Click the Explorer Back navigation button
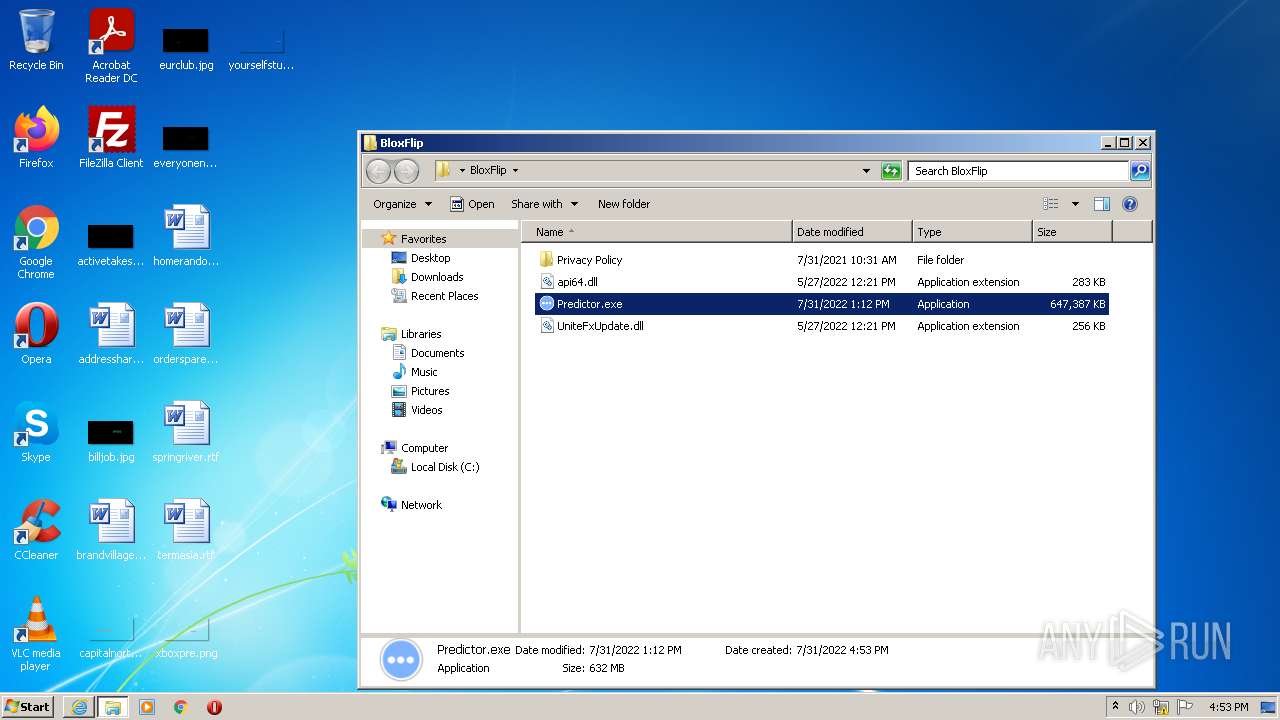This screenshot has width=1280, height=720. pyautogui.click(x=378, y=171)
